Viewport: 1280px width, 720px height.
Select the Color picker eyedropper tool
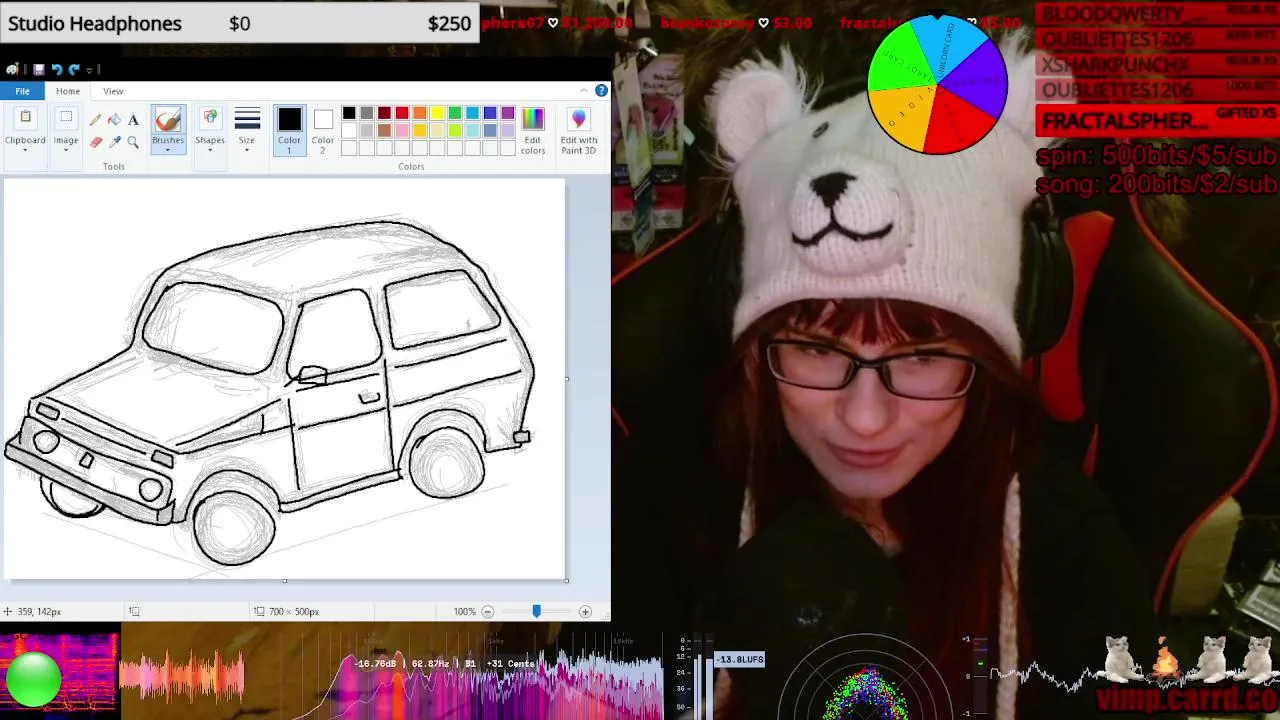click(114, 142)
